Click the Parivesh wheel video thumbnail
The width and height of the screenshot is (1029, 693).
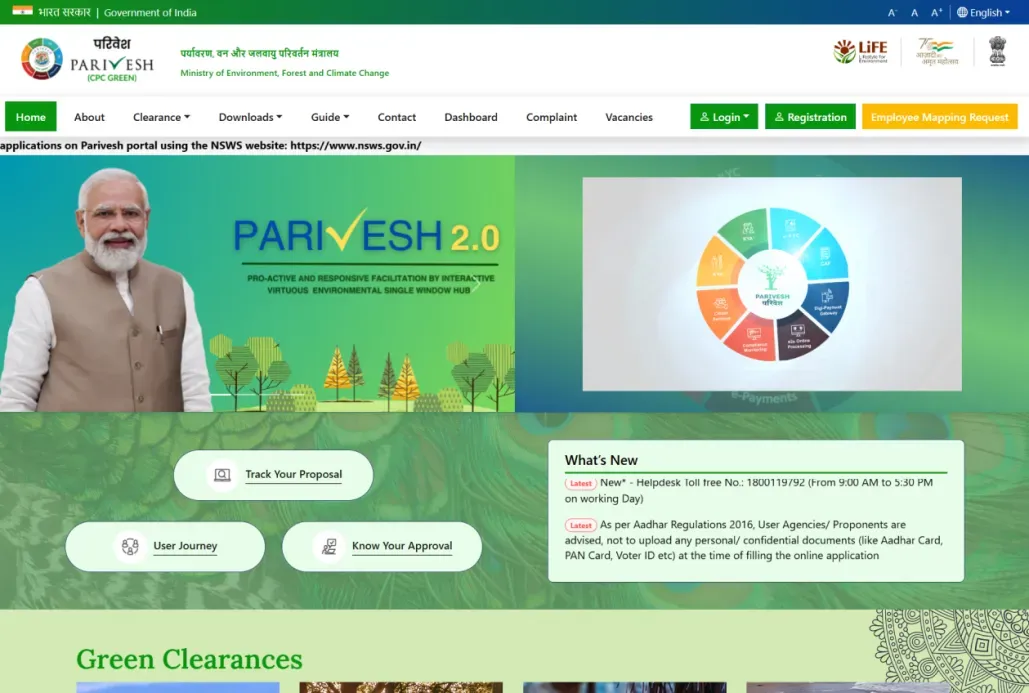[772, 284]
